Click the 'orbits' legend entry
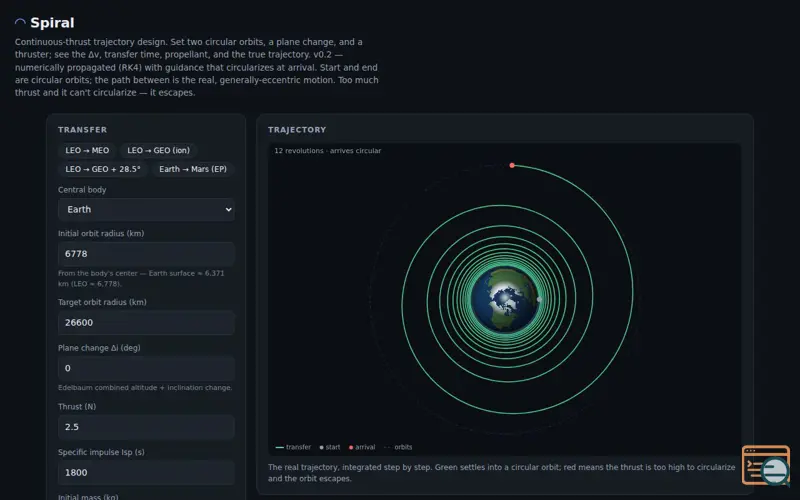 click(x=398, y=447)
